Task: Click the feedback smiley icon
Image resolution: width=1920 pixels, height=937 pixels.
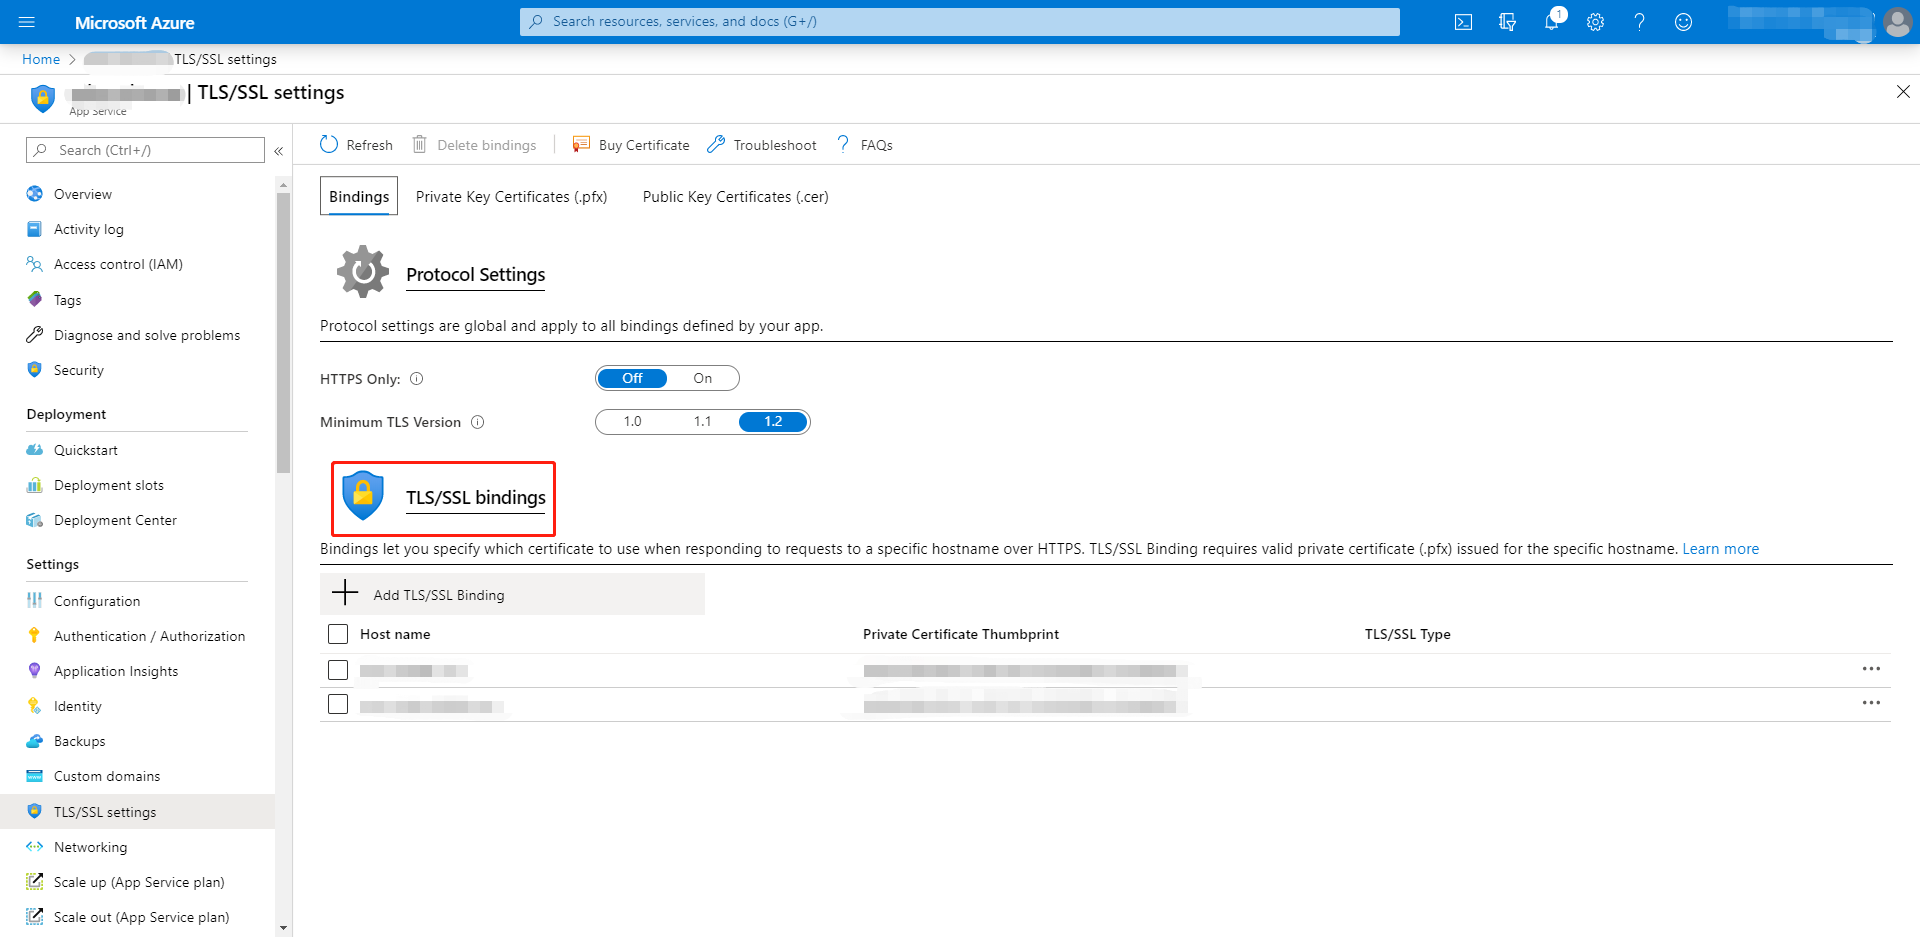Action: coord(1683,22)
